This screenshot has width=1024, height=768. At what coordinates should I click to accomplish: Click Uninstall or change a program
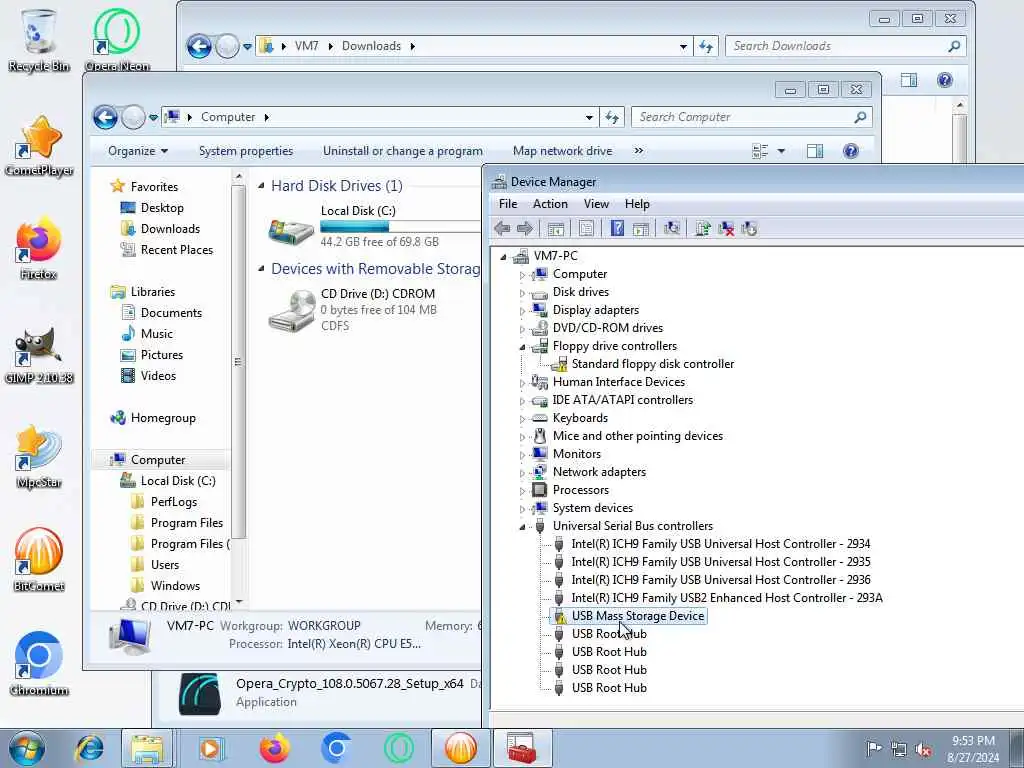pos(402,151)
